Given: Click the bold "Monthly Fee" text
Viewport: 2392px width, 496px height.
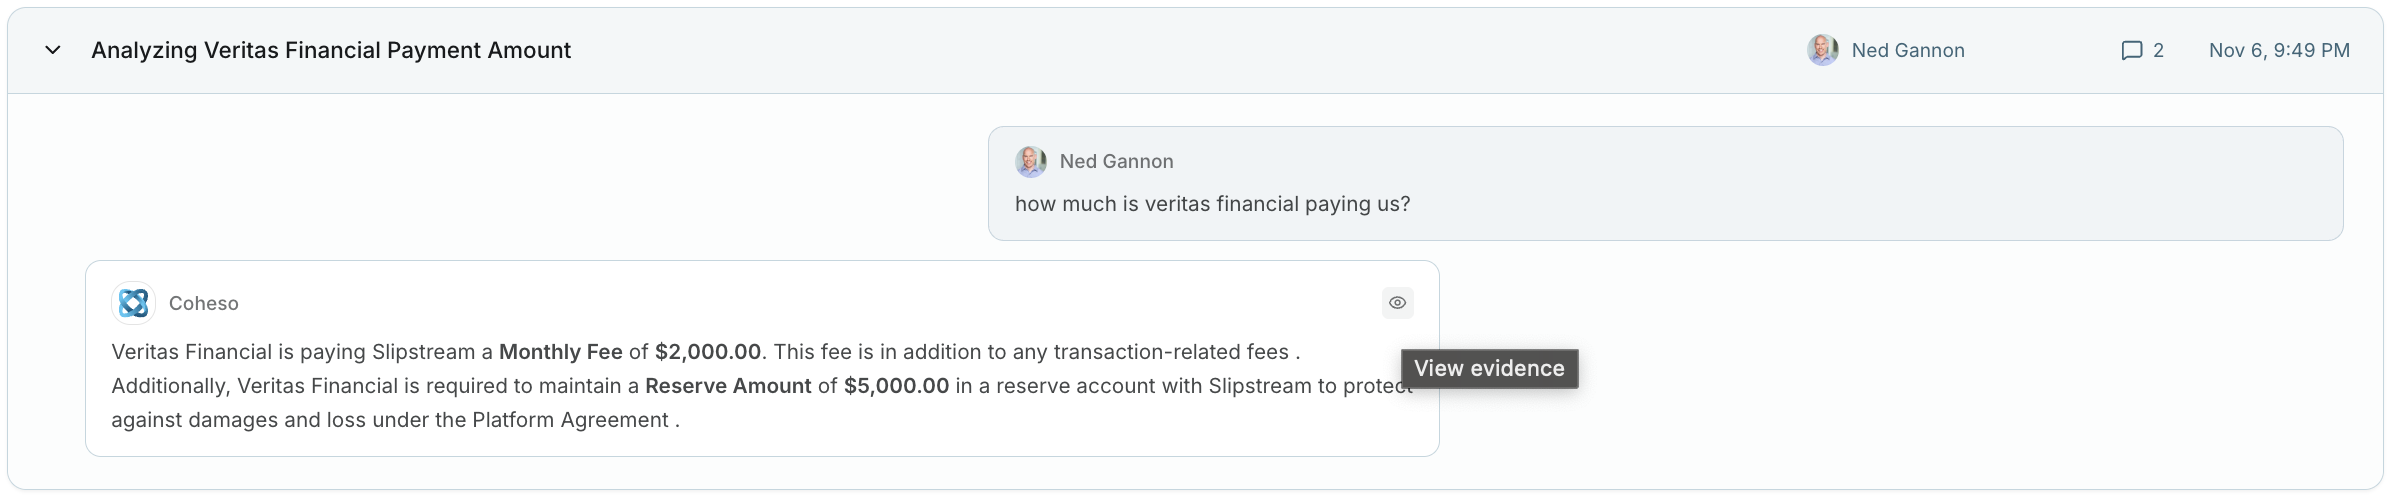Looking at the screenshot, I should pyautogui.click(x=560, y=352).
